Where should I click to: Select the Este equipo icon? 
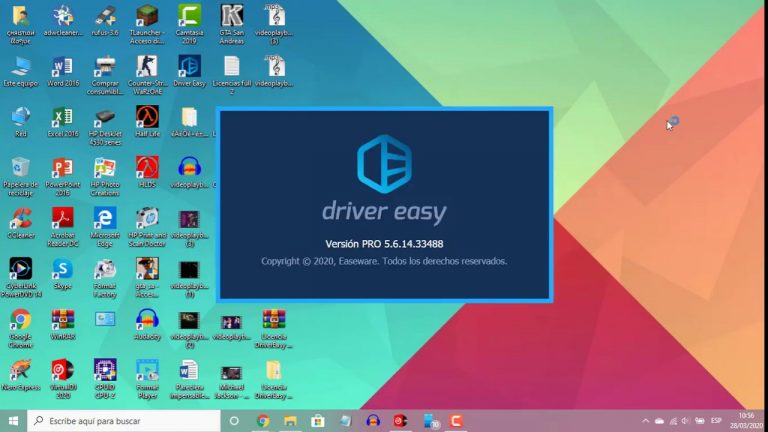coord(21,72)
